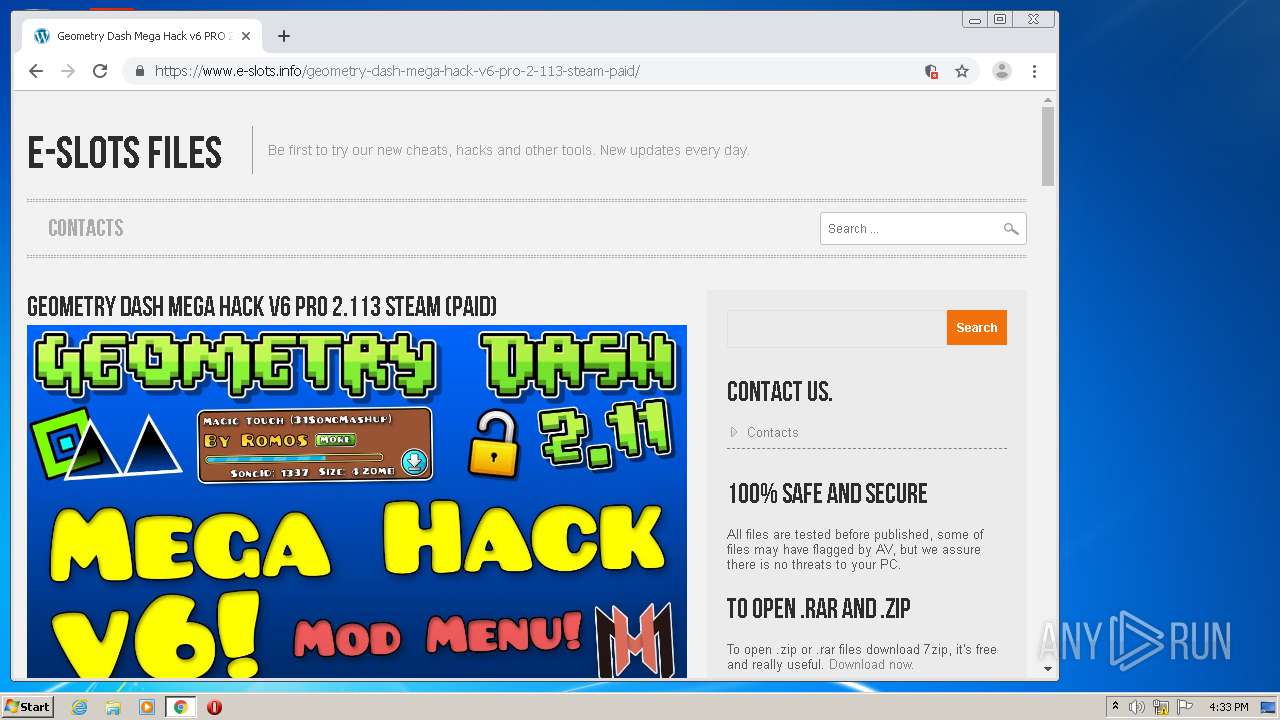Click the 'Contact Us.' sidebar heading
The image size is (1280, 720).
click(x=779, y=391)
